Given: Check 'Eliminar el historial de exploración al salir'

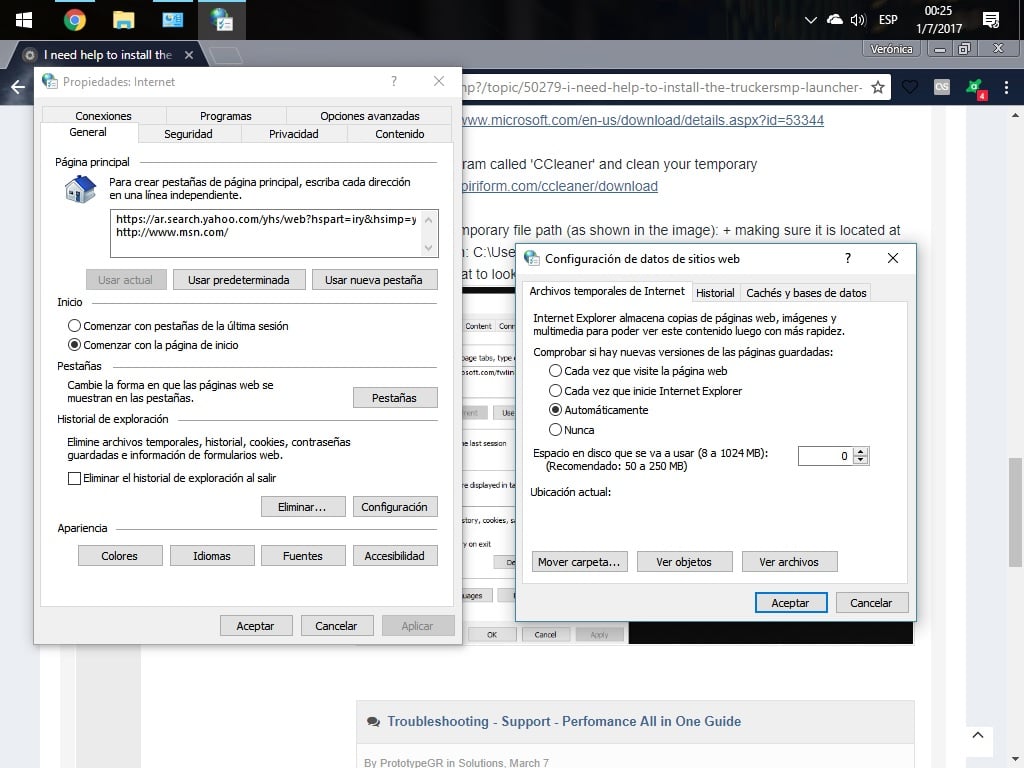Looking at the screenshot, I should 75,478.
